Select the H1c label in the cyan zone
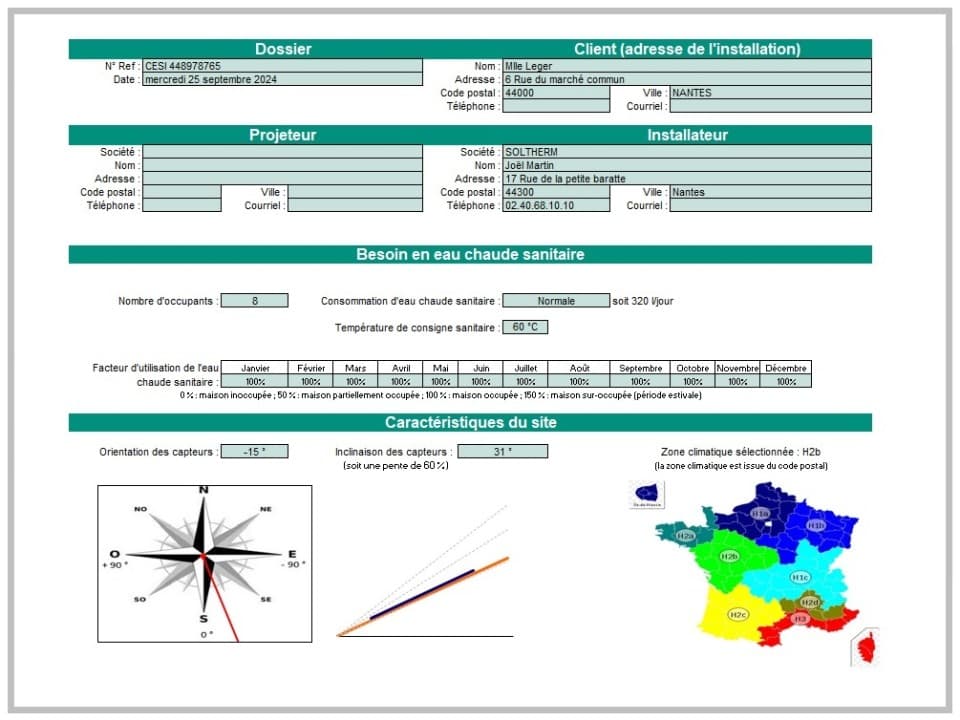This screenshot has width=960, height=720. (x=800, y=577)
